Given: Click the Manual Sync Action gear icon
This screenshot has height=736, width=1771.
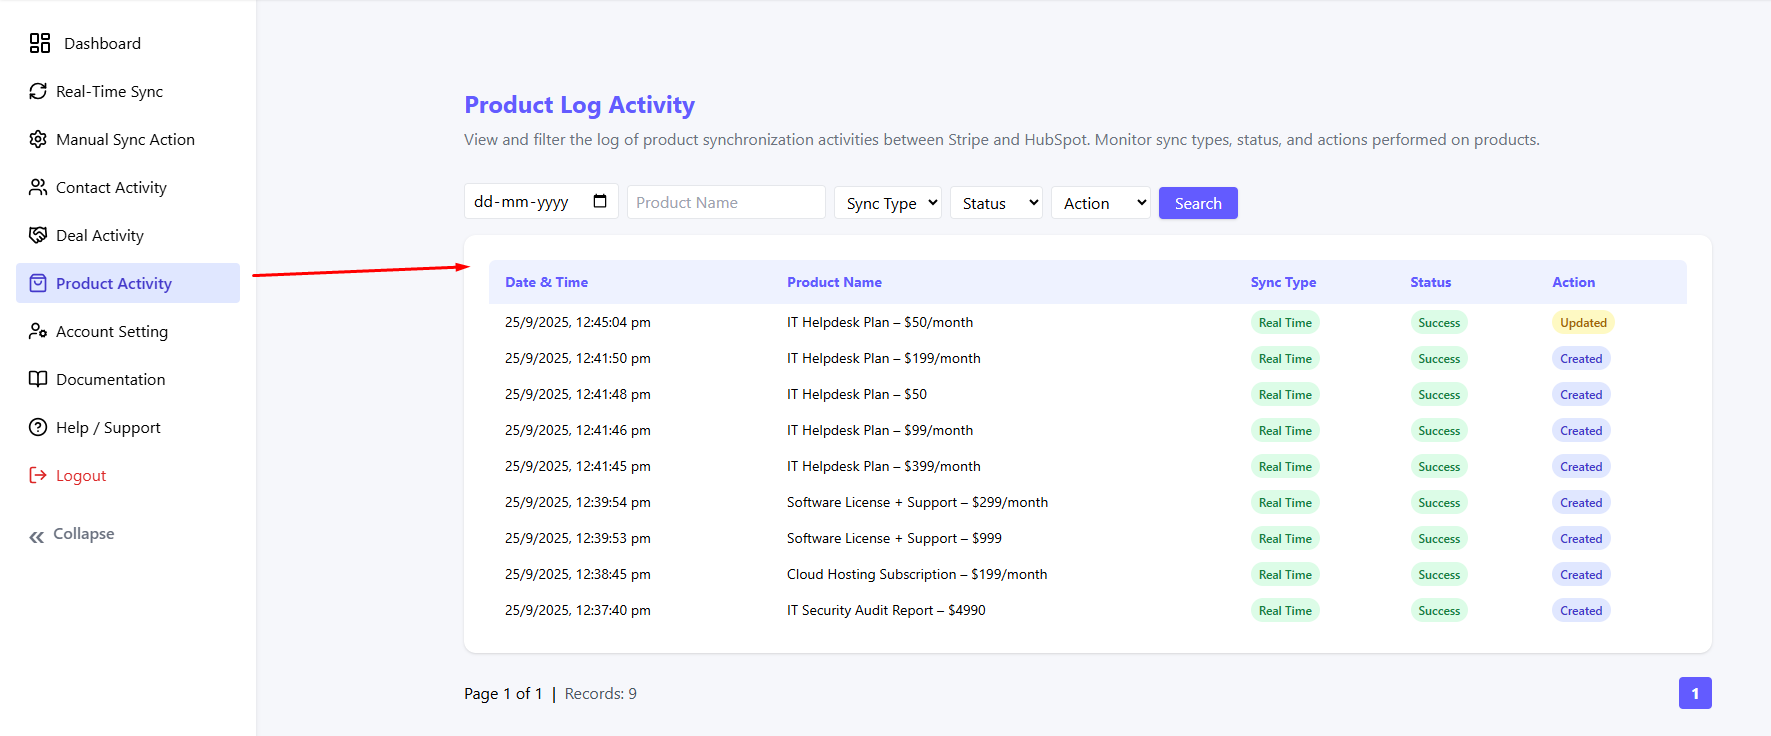Looking at the screenshot, I should click(x=38, y=139).
